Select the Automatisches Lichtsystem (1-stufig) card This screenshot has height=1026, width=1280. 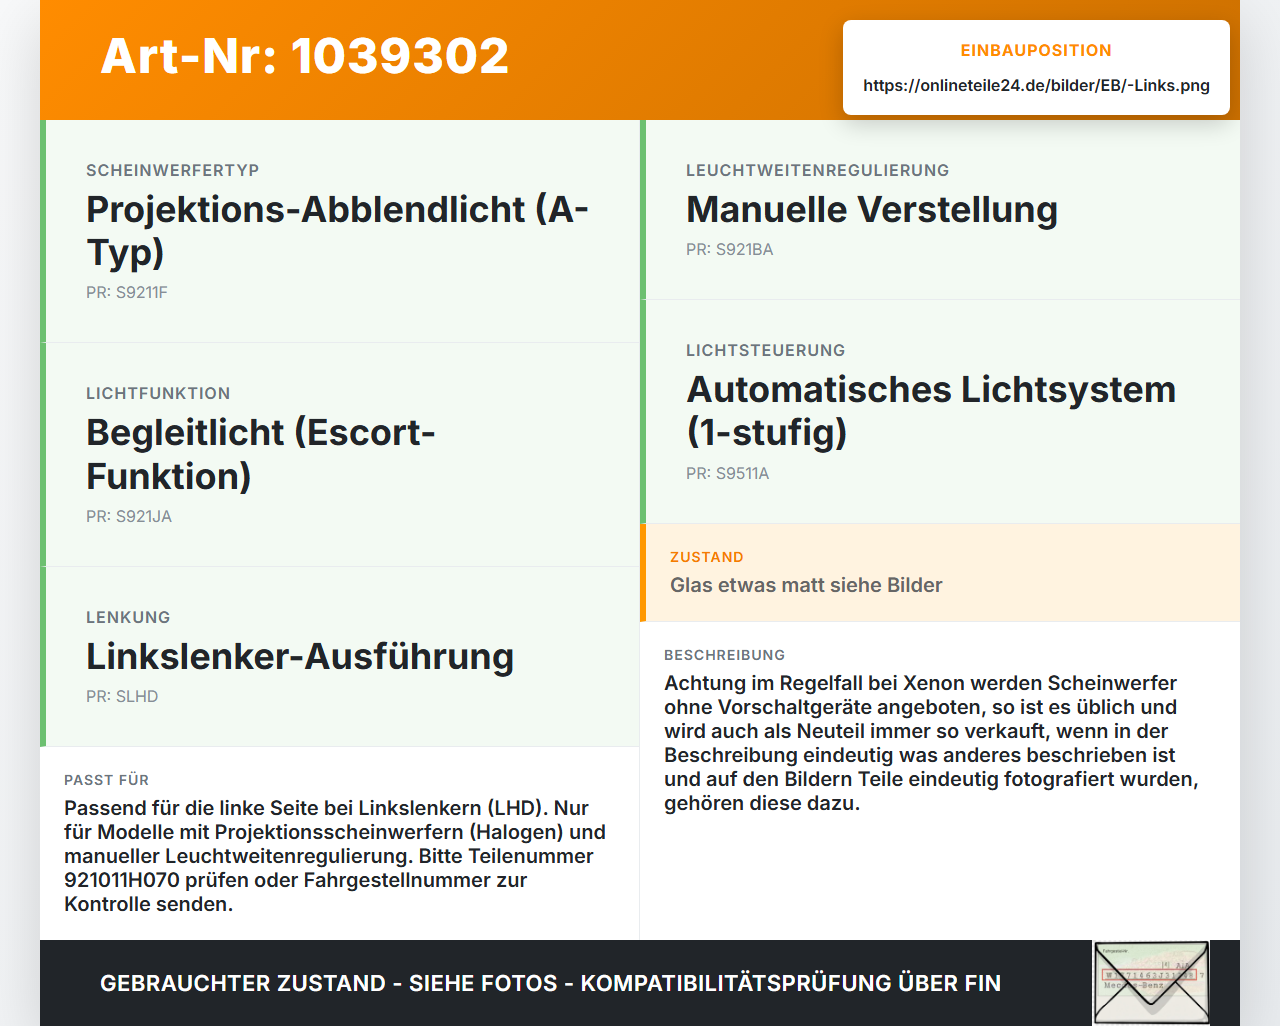(940, 412)
